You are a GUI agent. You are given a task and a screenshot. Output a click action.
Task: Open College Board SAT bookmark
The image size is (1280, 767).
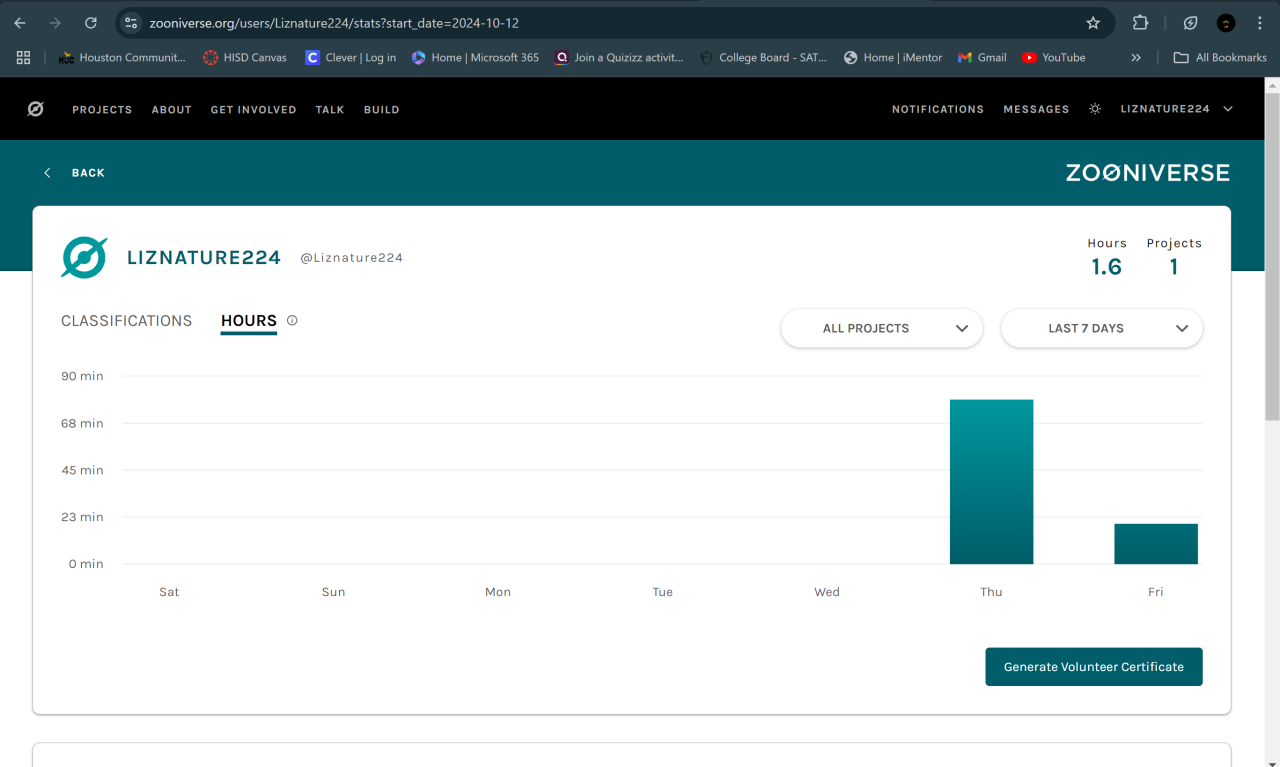[x=763, y=58]
